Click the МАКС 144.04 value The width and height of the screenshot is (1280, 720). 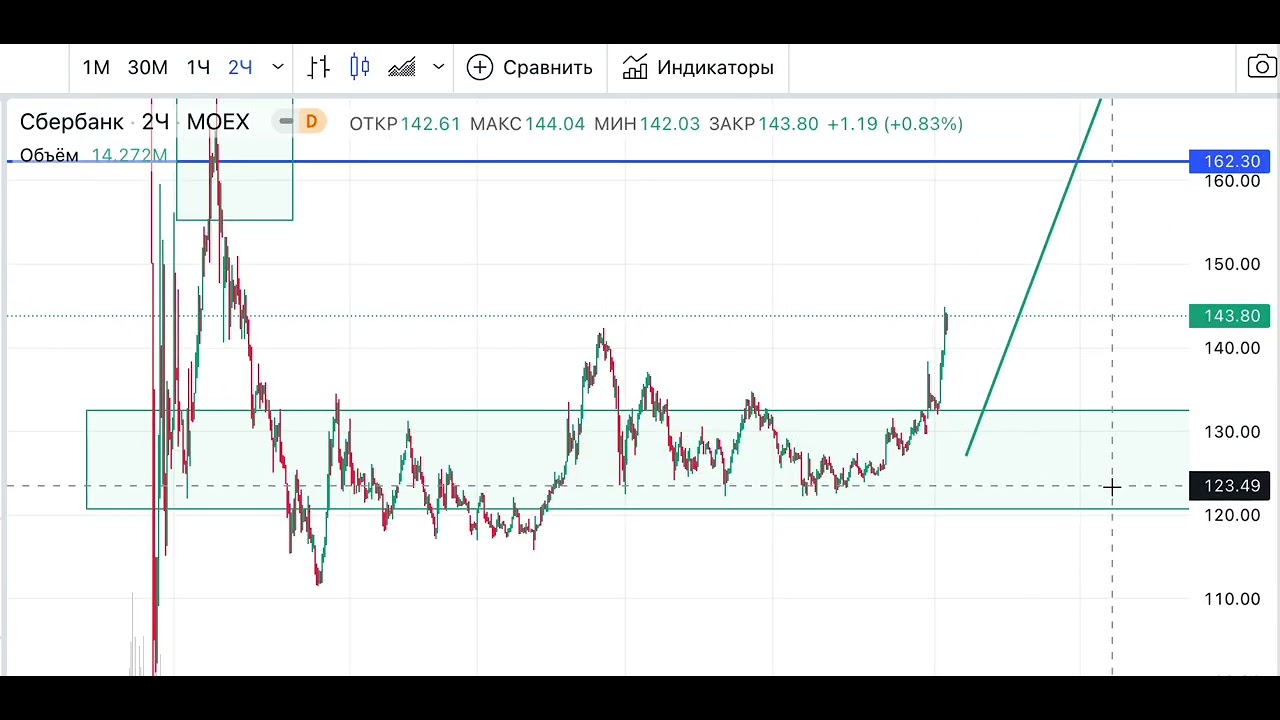pos(527,124)
